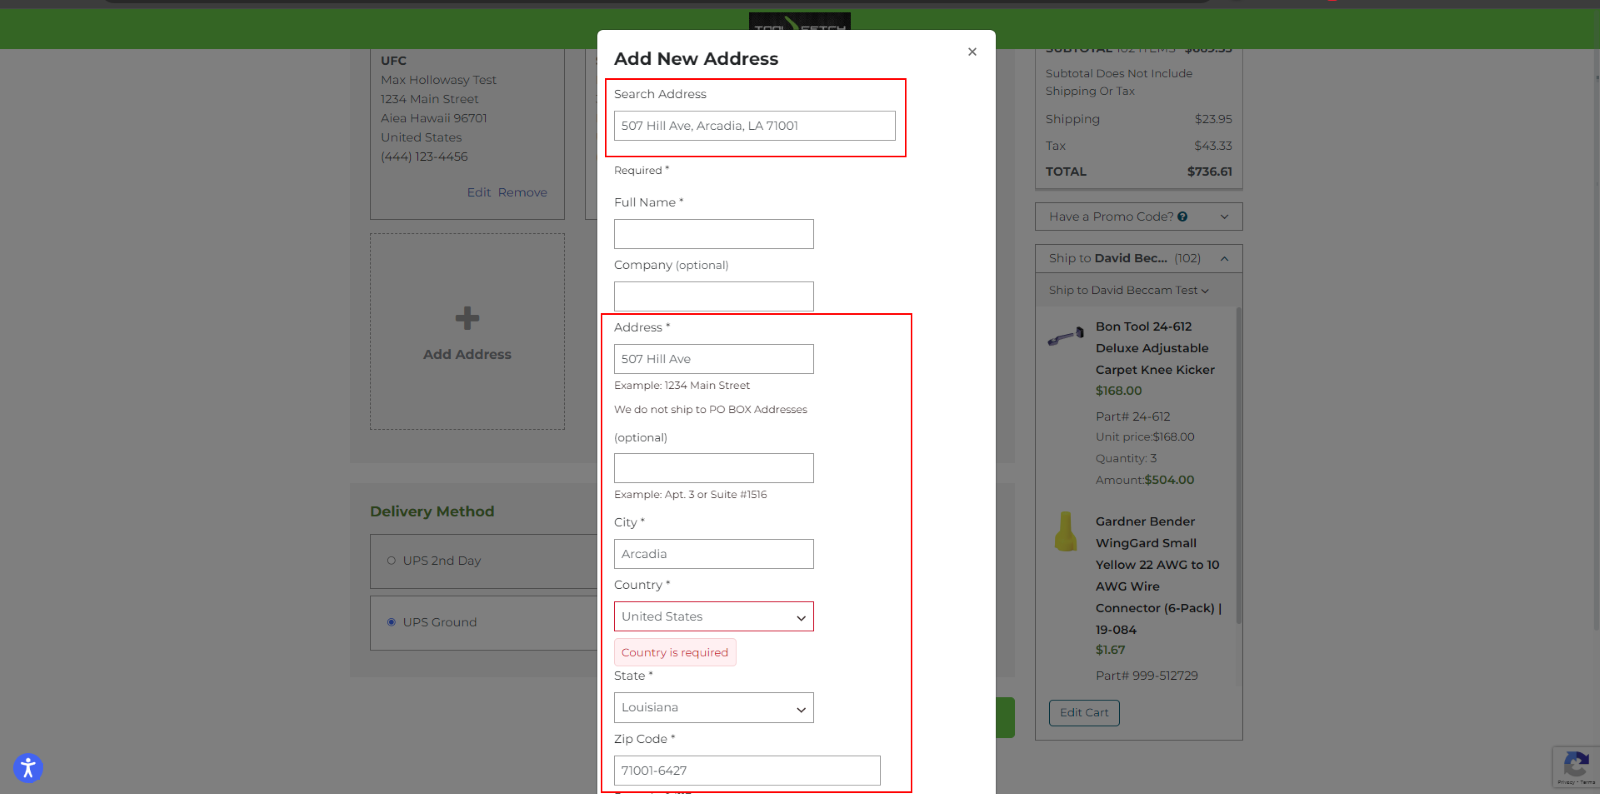
Task: Click the Zip Code input field
Action: click(x=746, y=771)
